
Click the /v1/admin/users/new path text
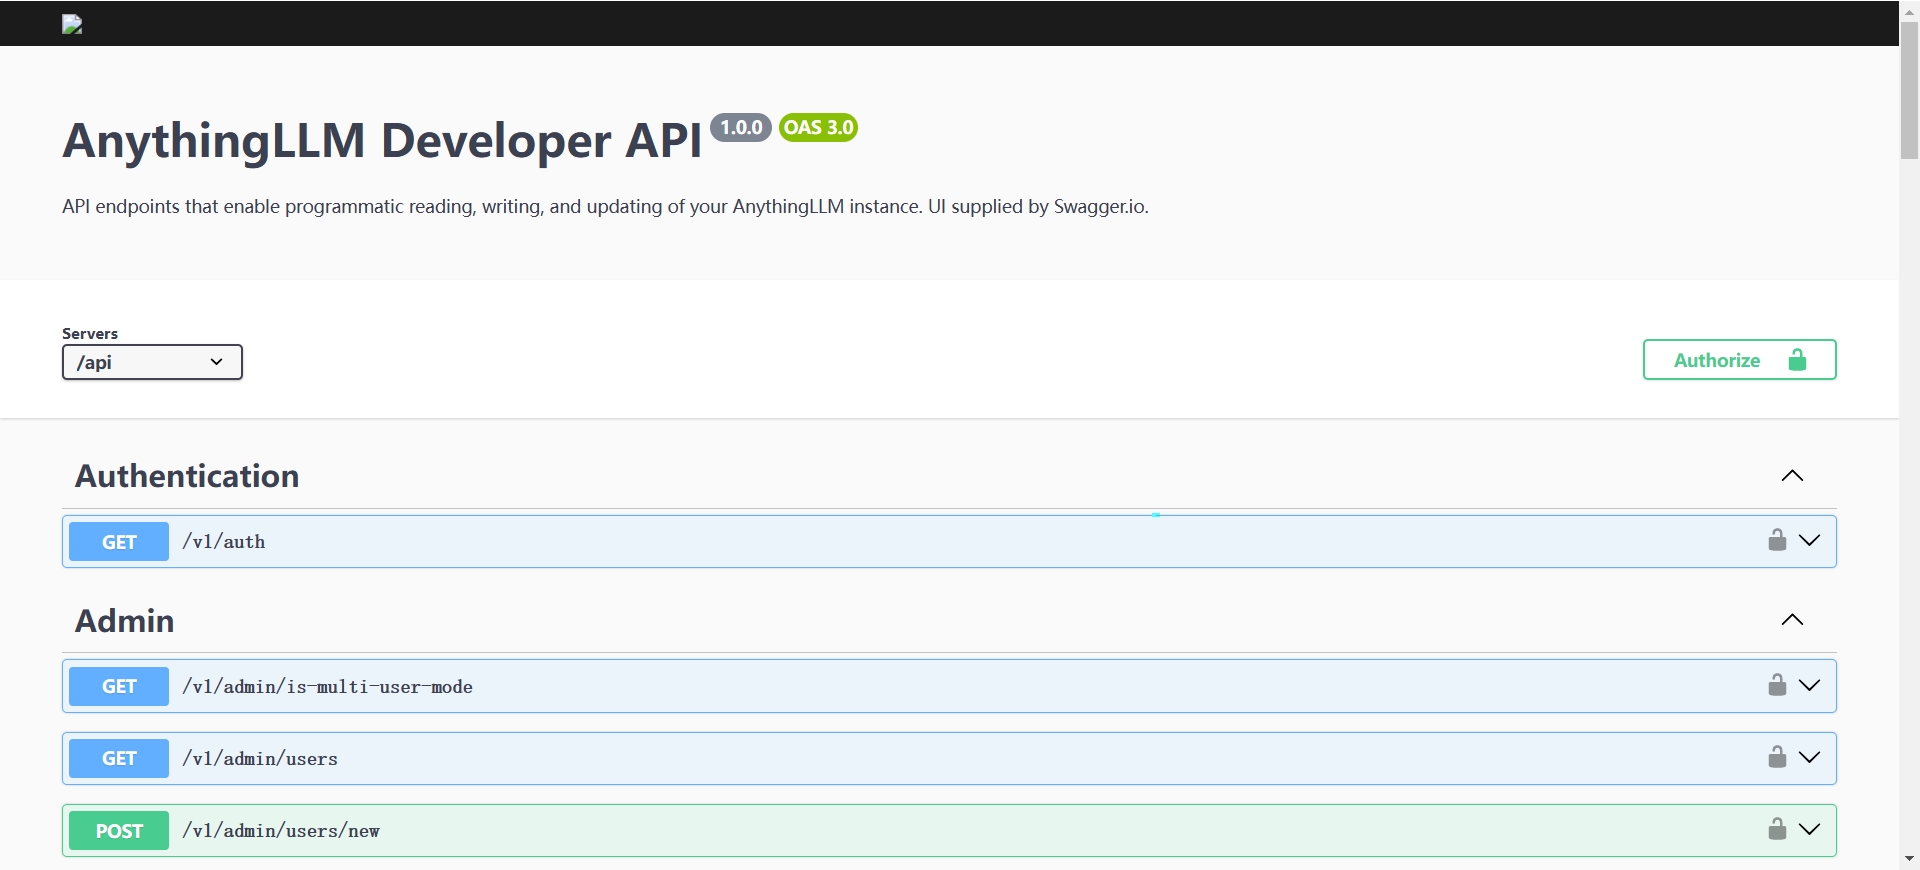(281, 831)
